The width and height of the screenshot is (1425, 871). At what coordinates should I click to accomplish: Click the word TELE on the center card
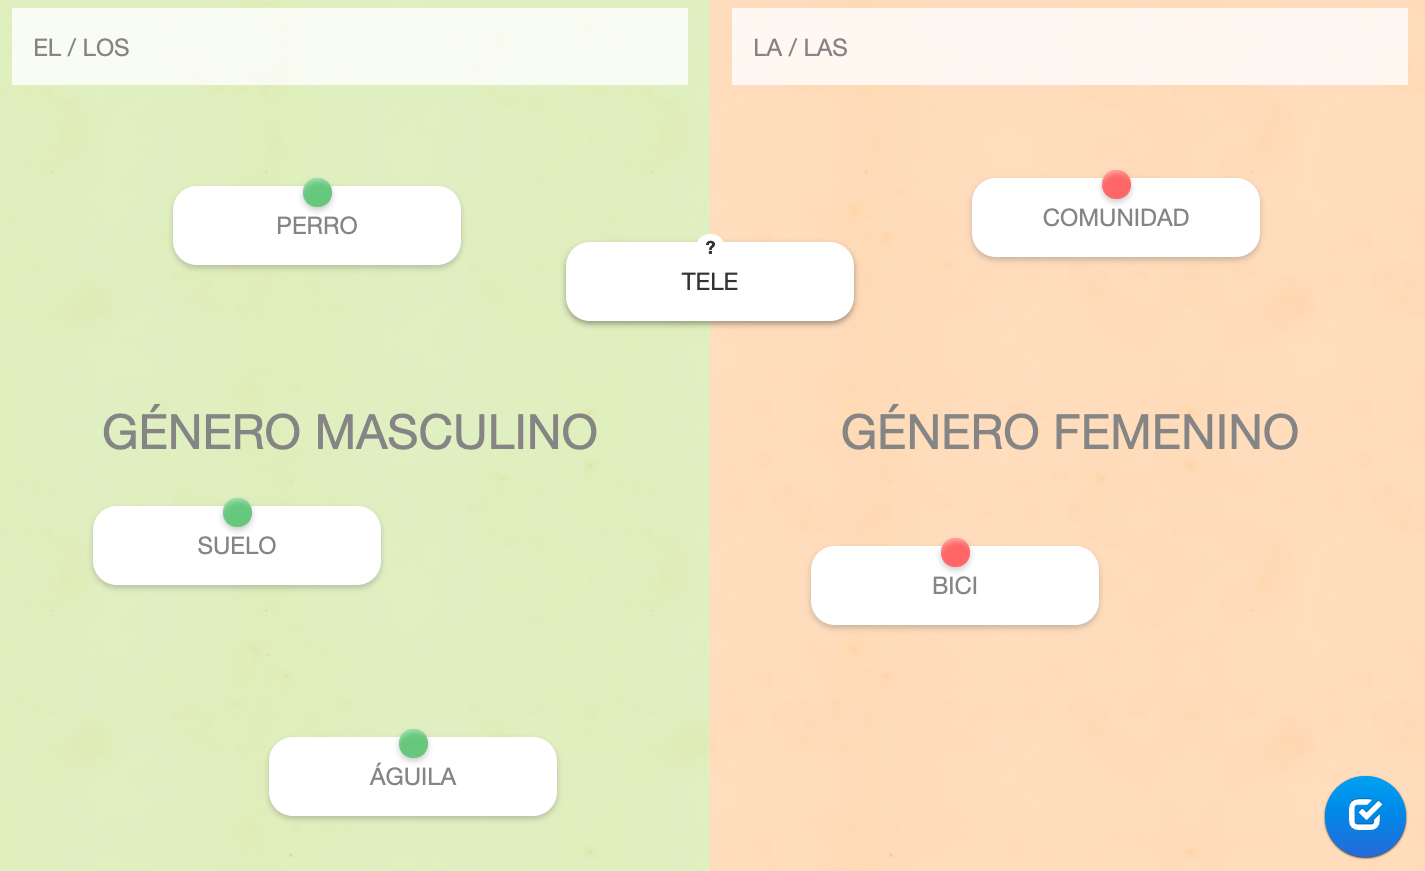click(x=710, y=282)
